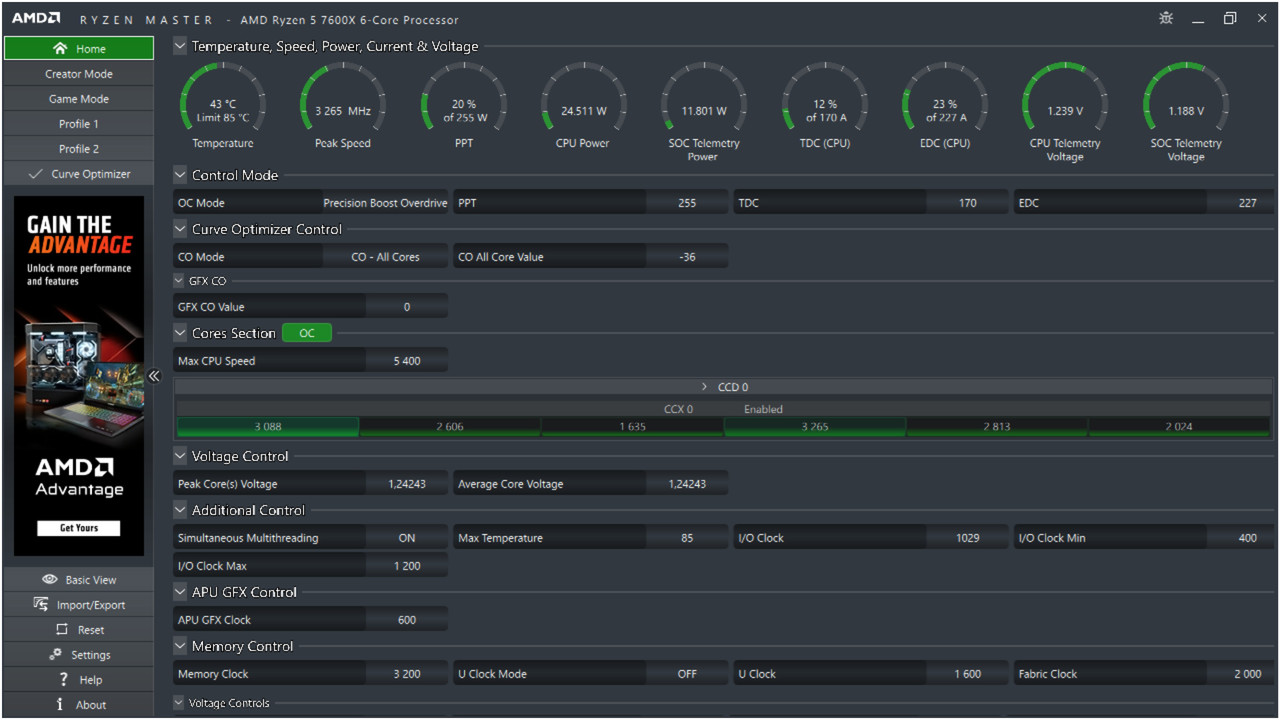Click CO All Core Value field -36
Screen dimensions: 1280x720
[x=687, y=257]
